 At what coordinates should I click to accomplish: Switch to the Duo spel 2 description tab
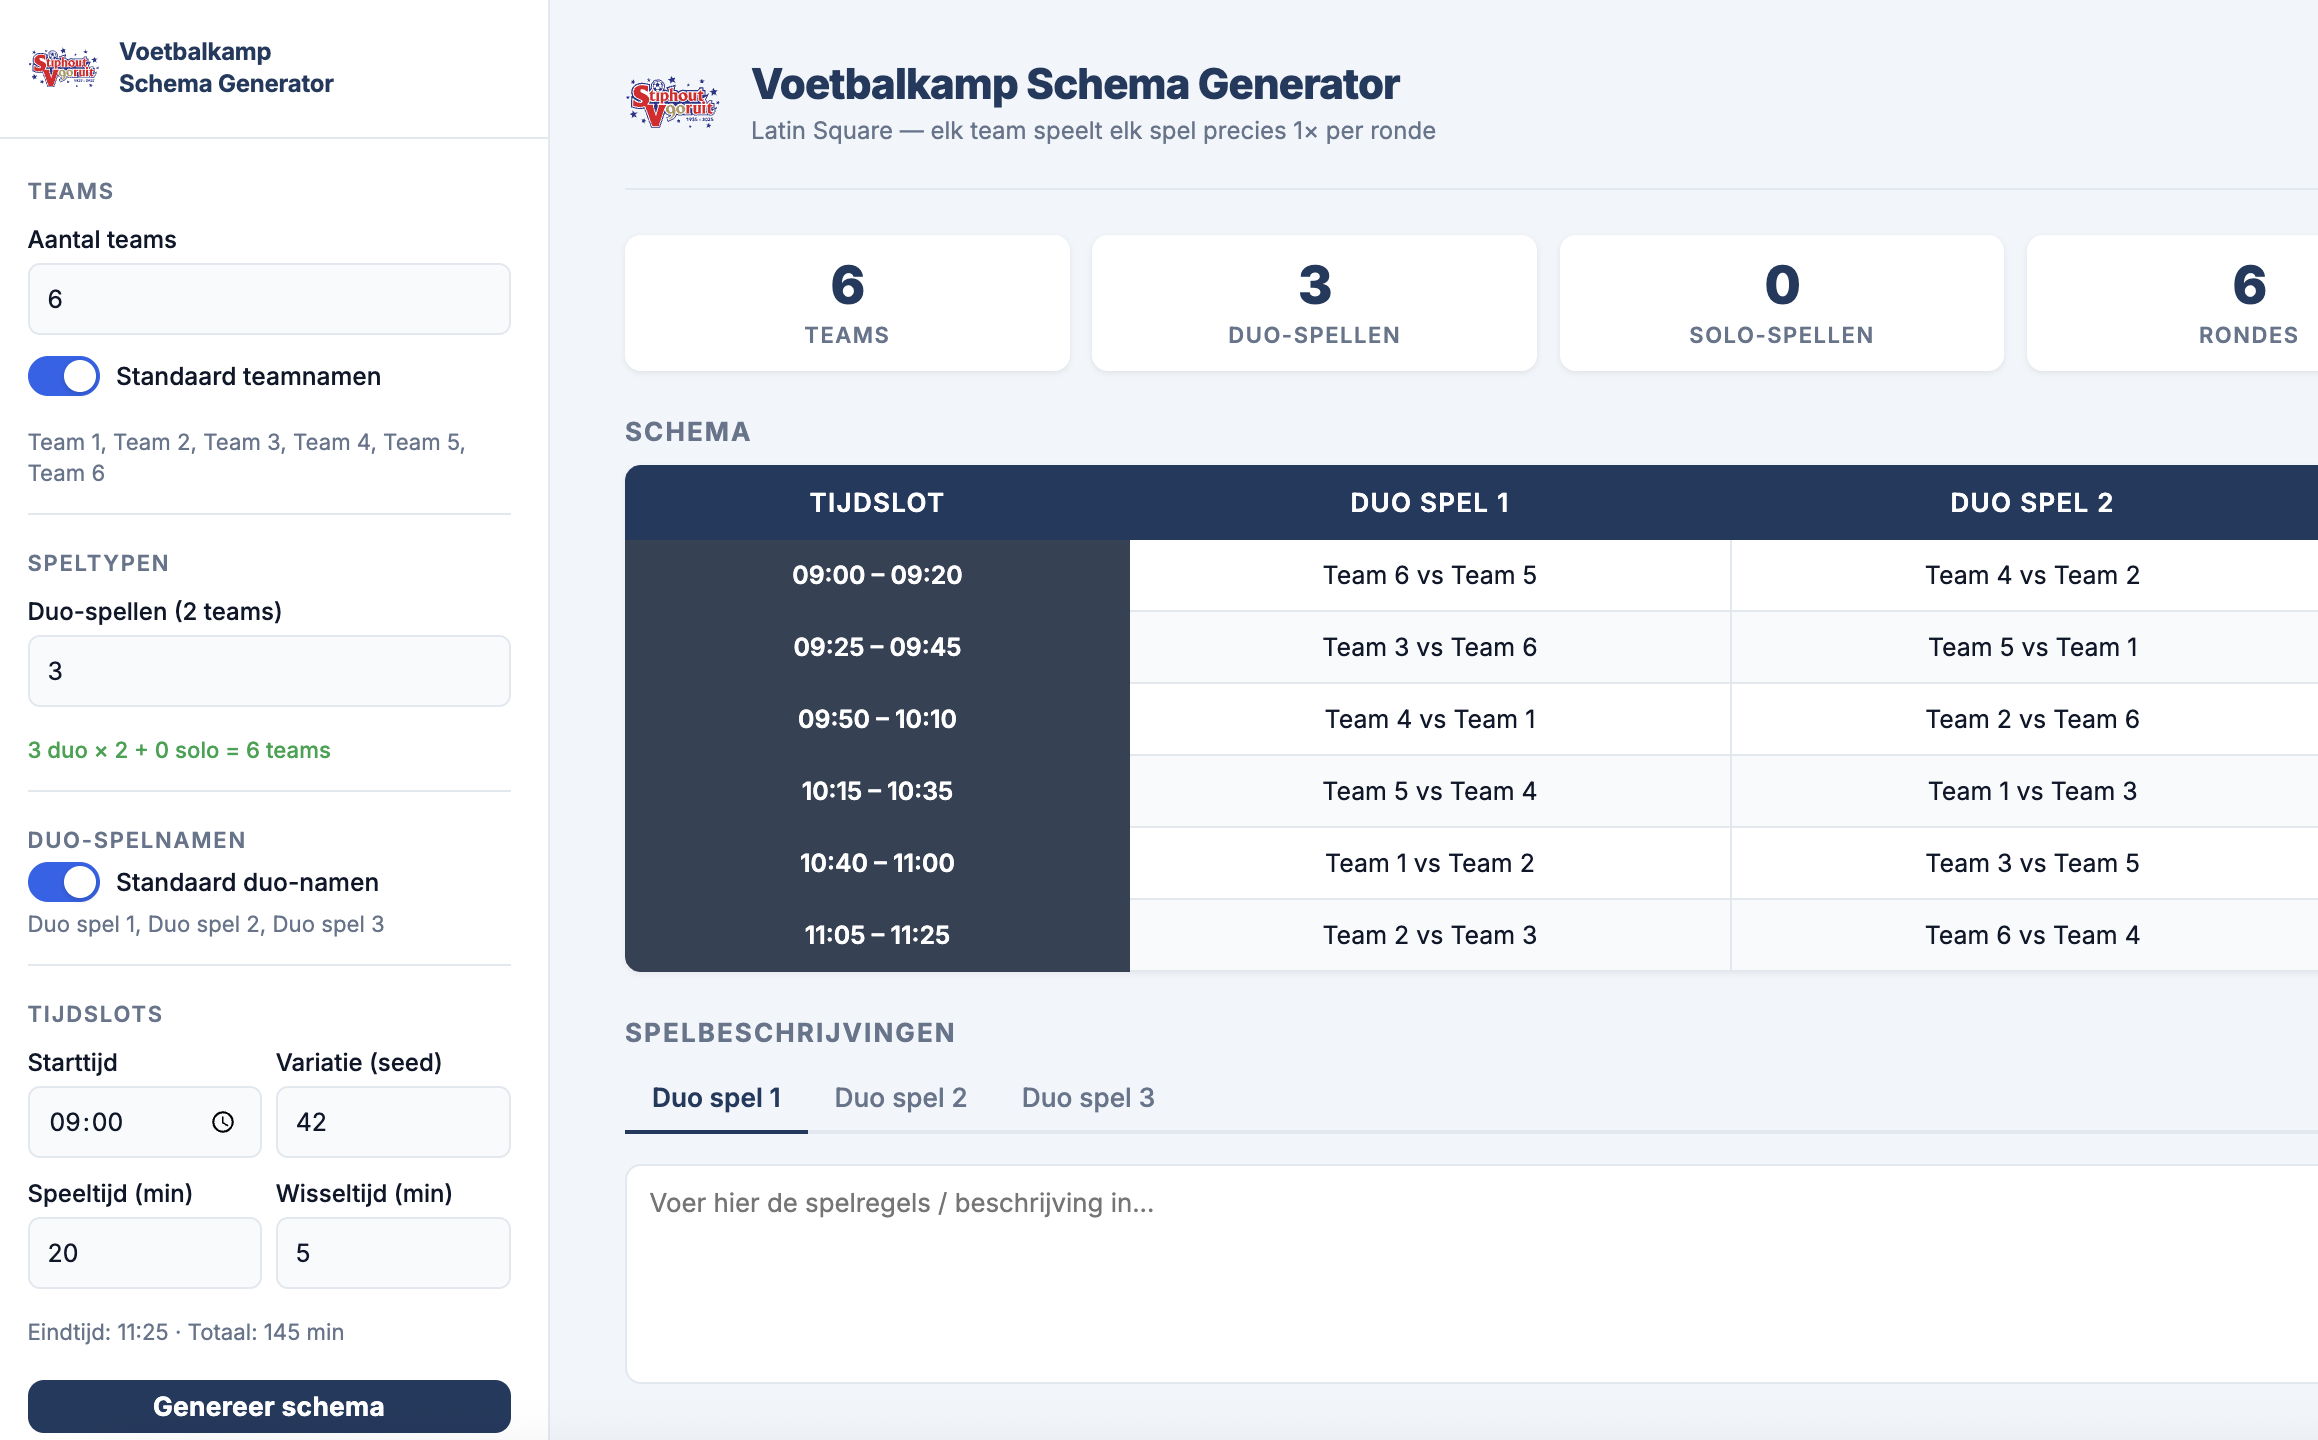point(900,1098)
